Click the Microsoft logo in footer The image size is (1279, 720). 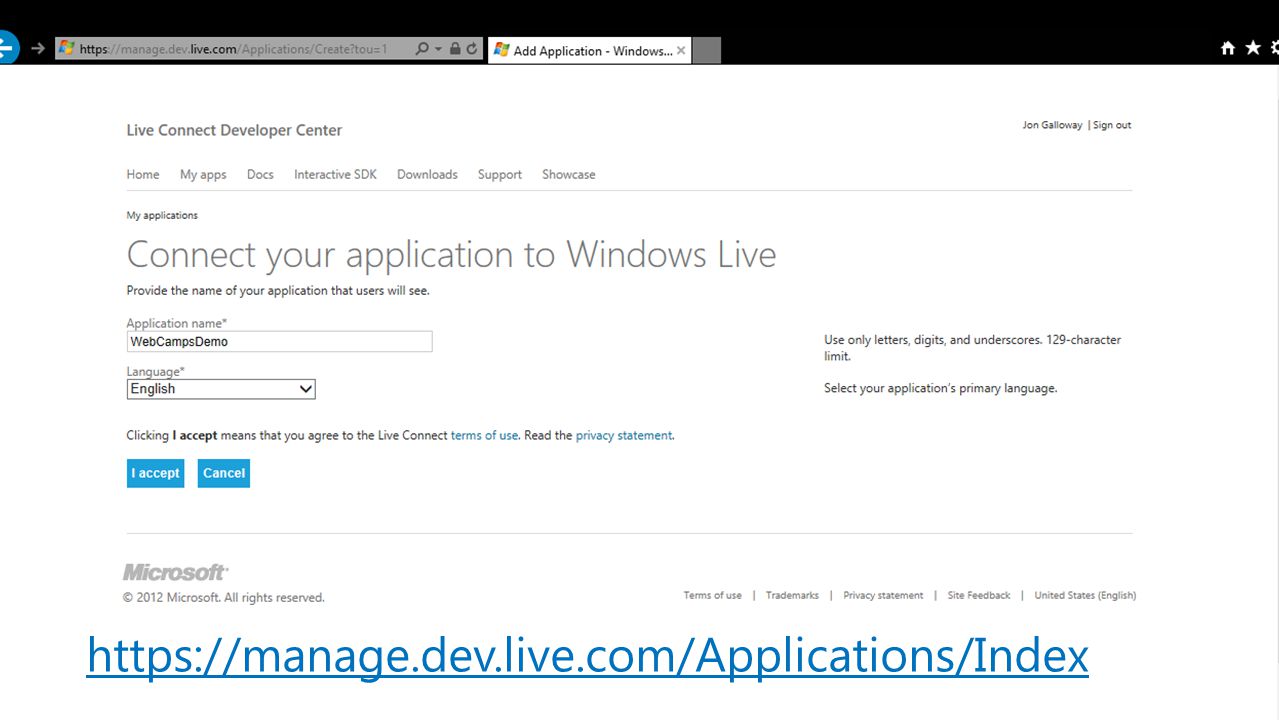pos(175,572)
